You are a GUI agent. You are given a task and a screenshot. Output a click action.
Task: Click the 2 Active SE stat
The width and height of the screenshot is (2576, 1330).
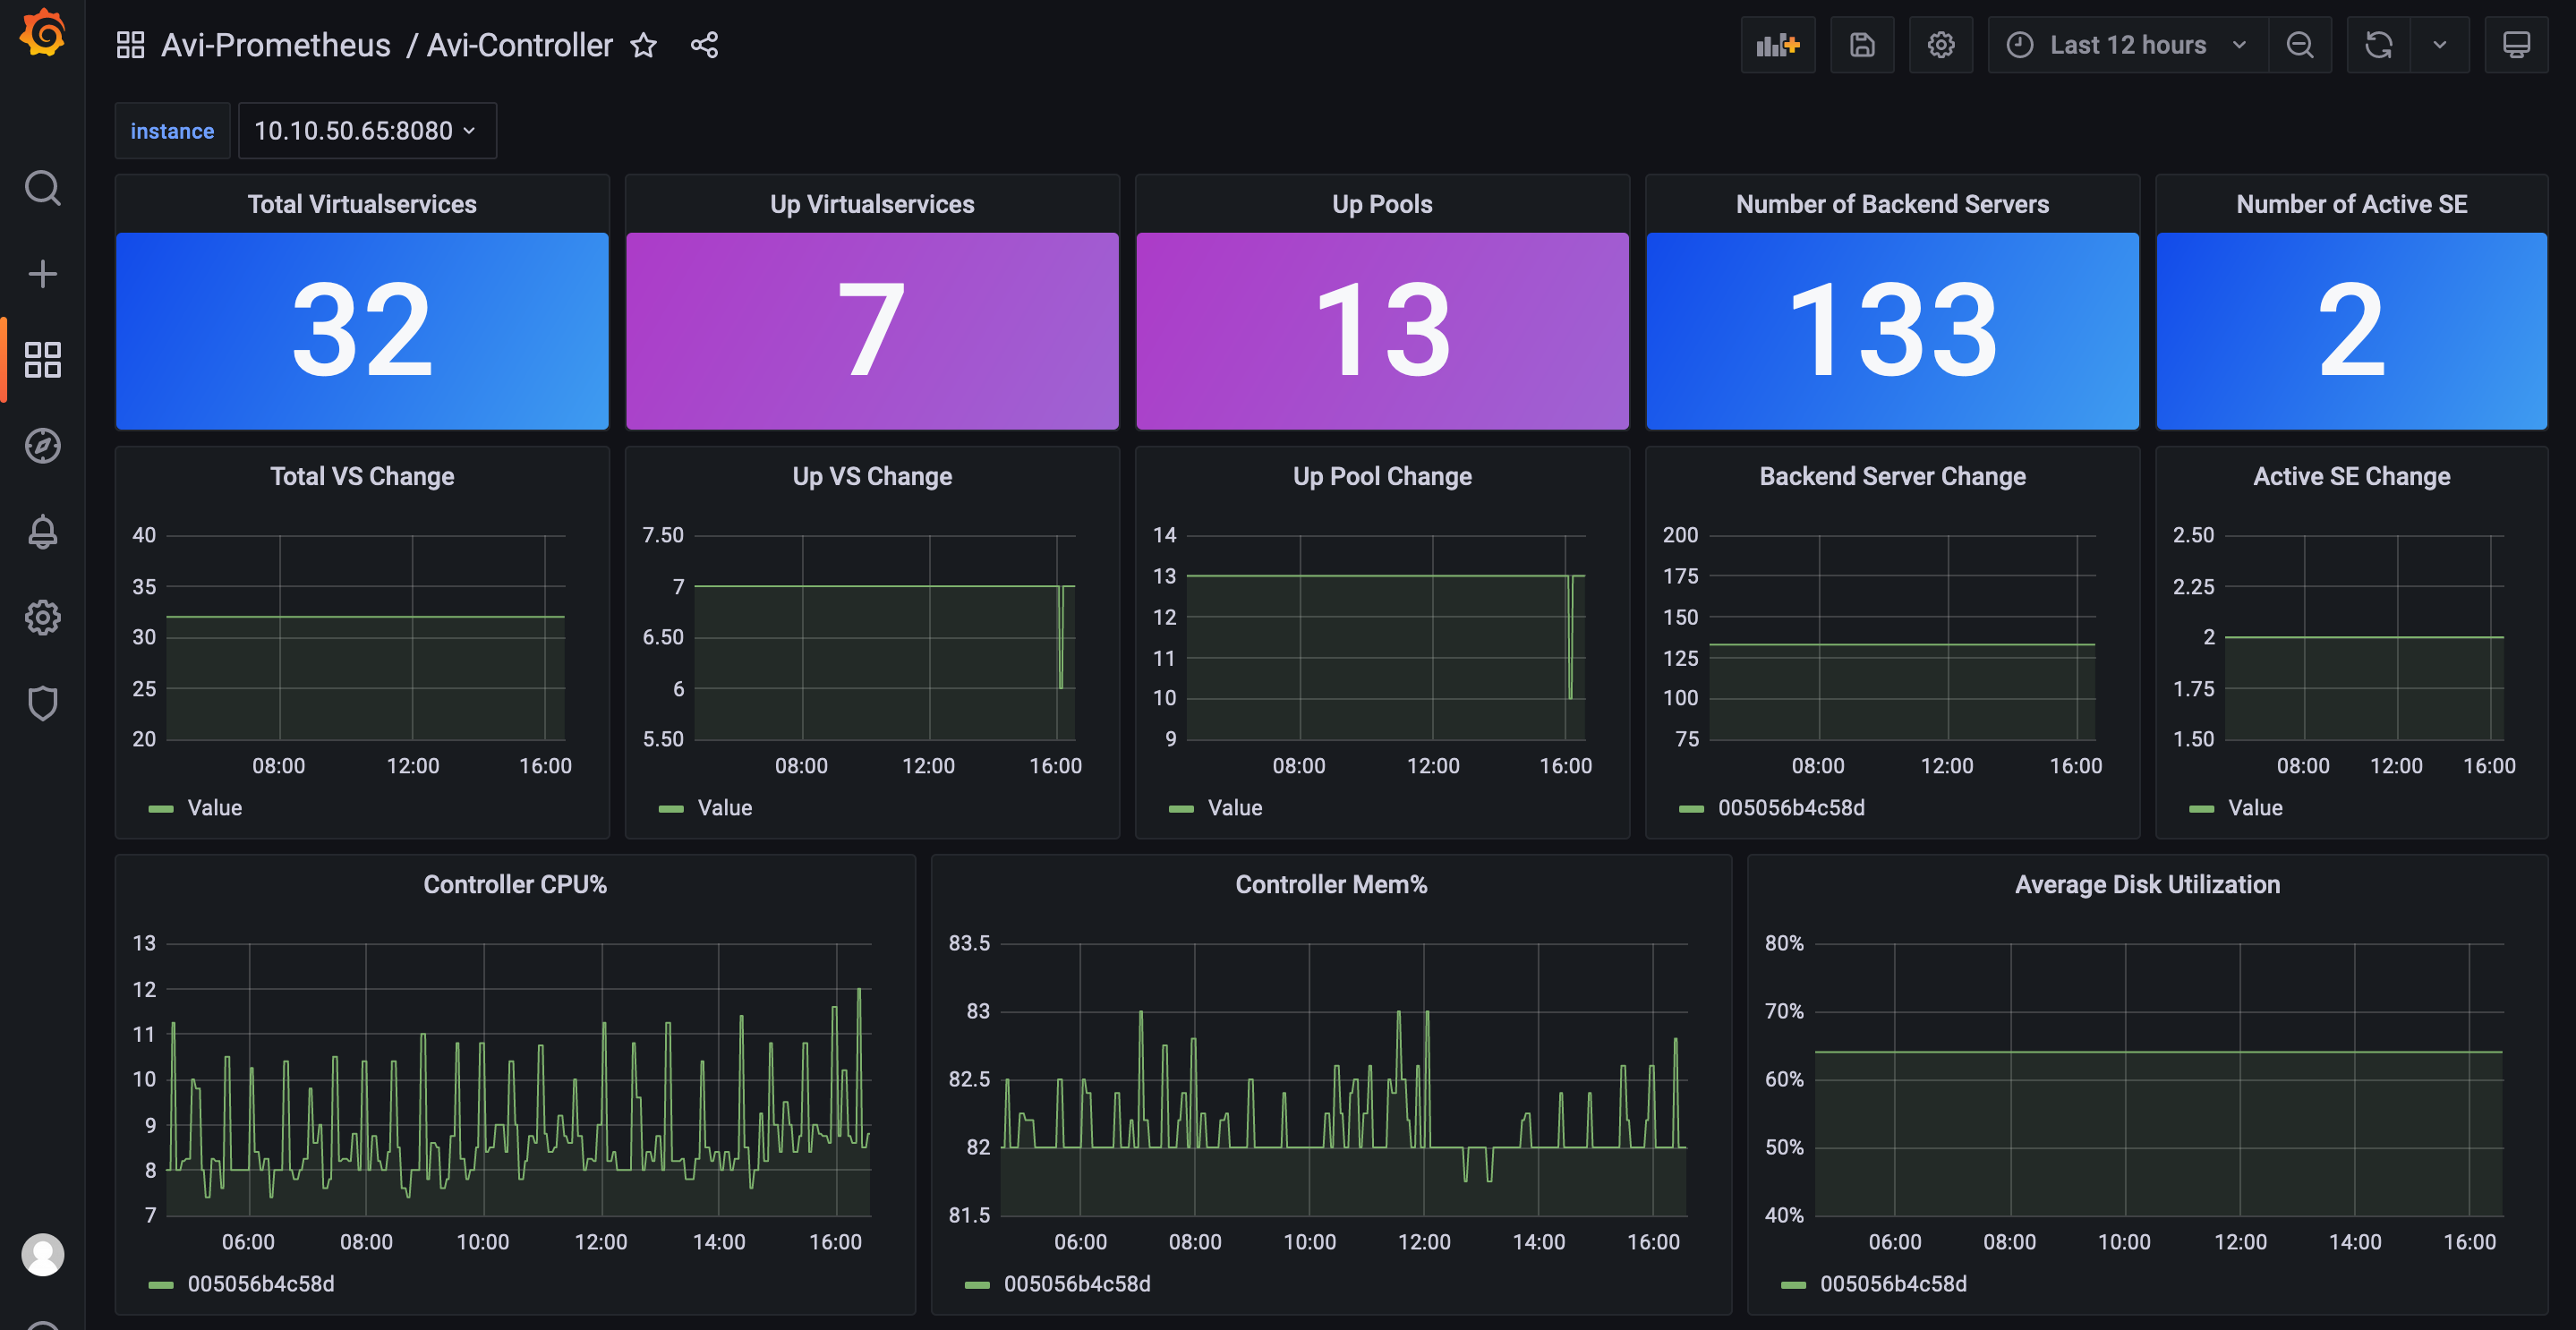pyautogui.click(x=2351, y=331)
